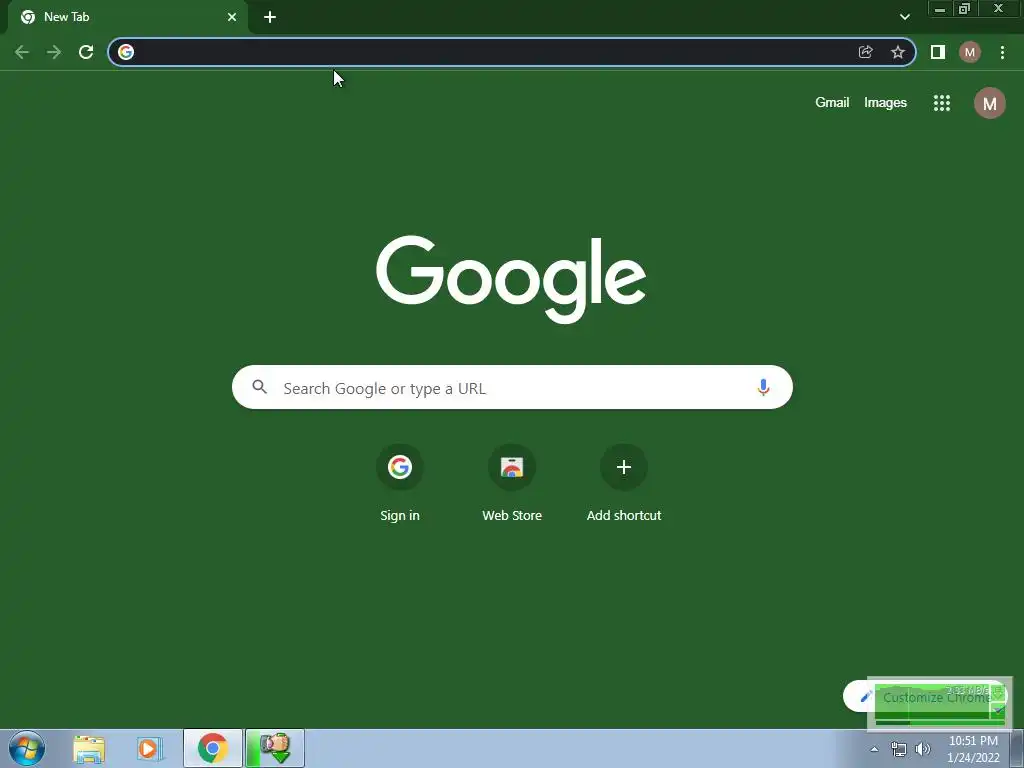The image size is (1024, 768).
Task: Open the side panel icon in toolbar
Action: tap(938, 52)
